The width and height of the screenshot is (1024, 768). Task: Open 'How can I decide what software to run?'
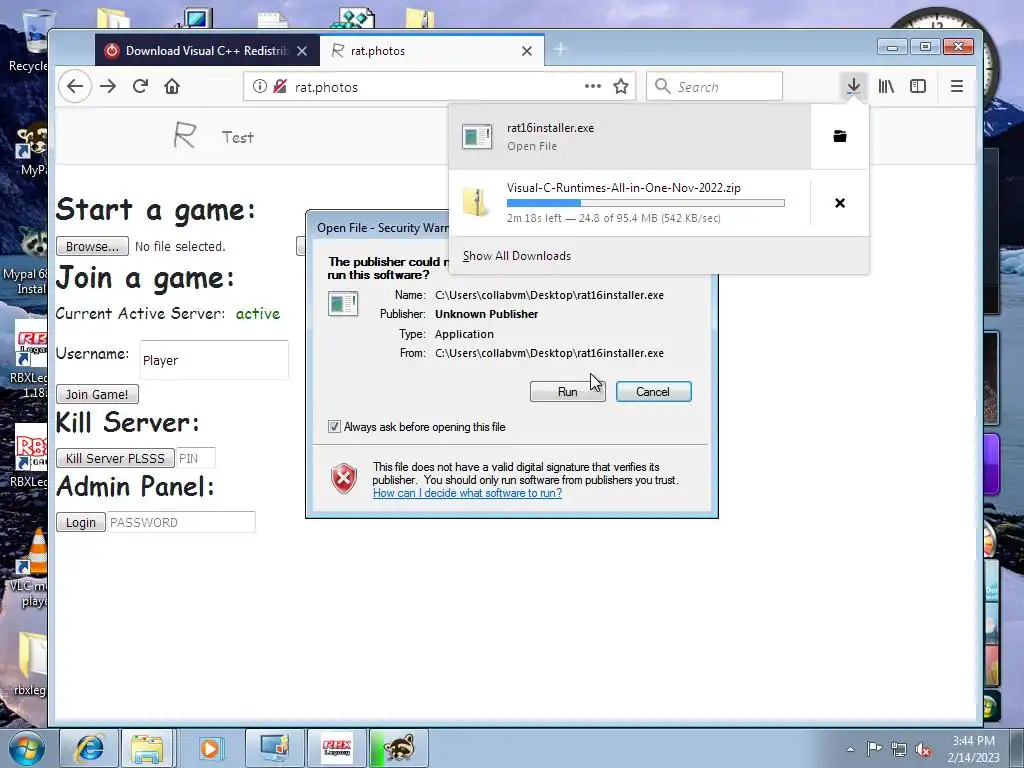[467, 493]
